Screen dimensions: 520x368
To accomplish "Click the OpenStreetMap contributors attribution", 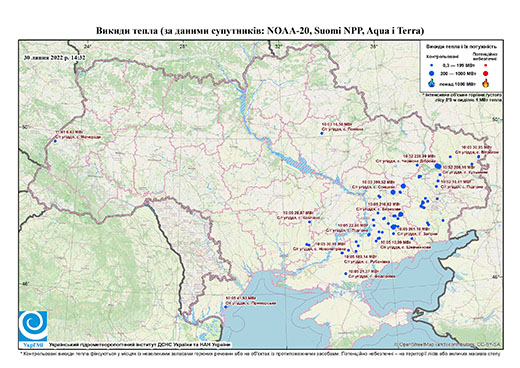I will (x=447, y=344).
